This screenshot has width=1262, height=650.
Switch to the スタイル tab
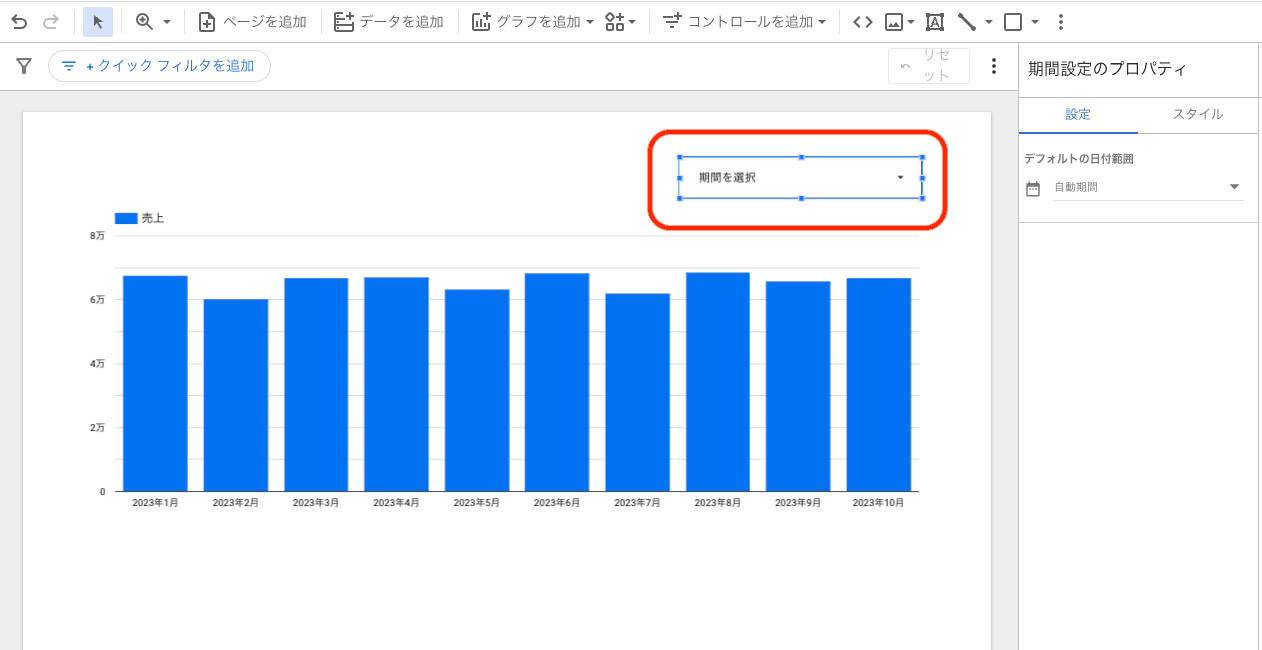click(1197, 114)
